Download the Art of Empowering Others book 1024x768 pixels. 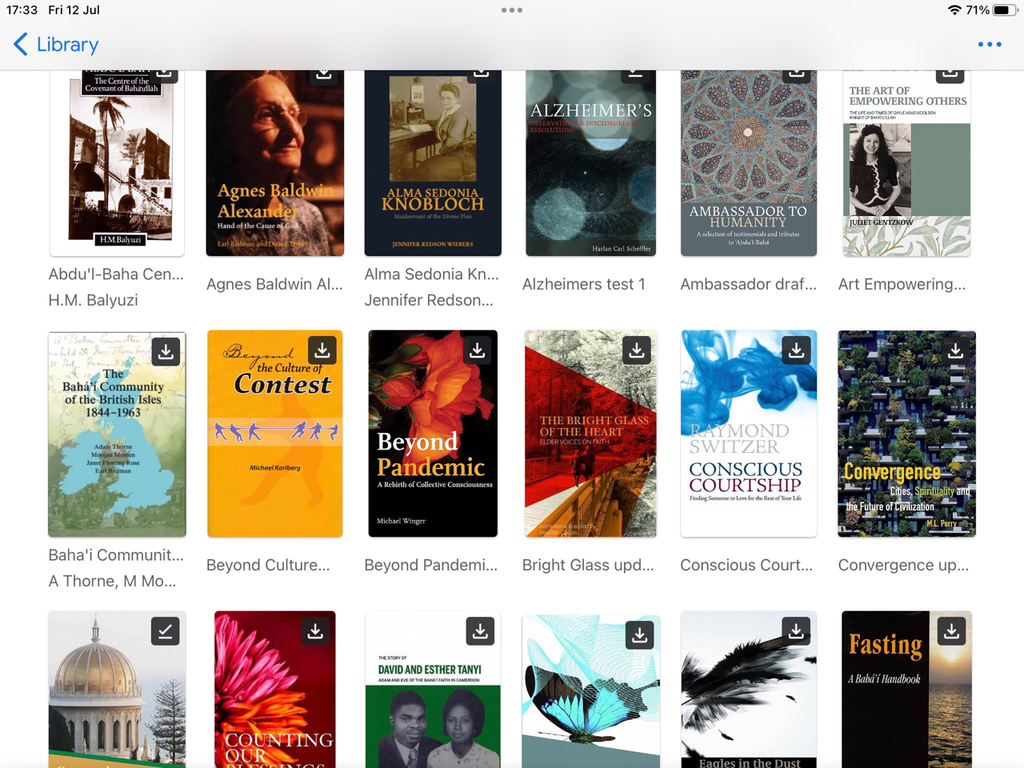[950, 74]
